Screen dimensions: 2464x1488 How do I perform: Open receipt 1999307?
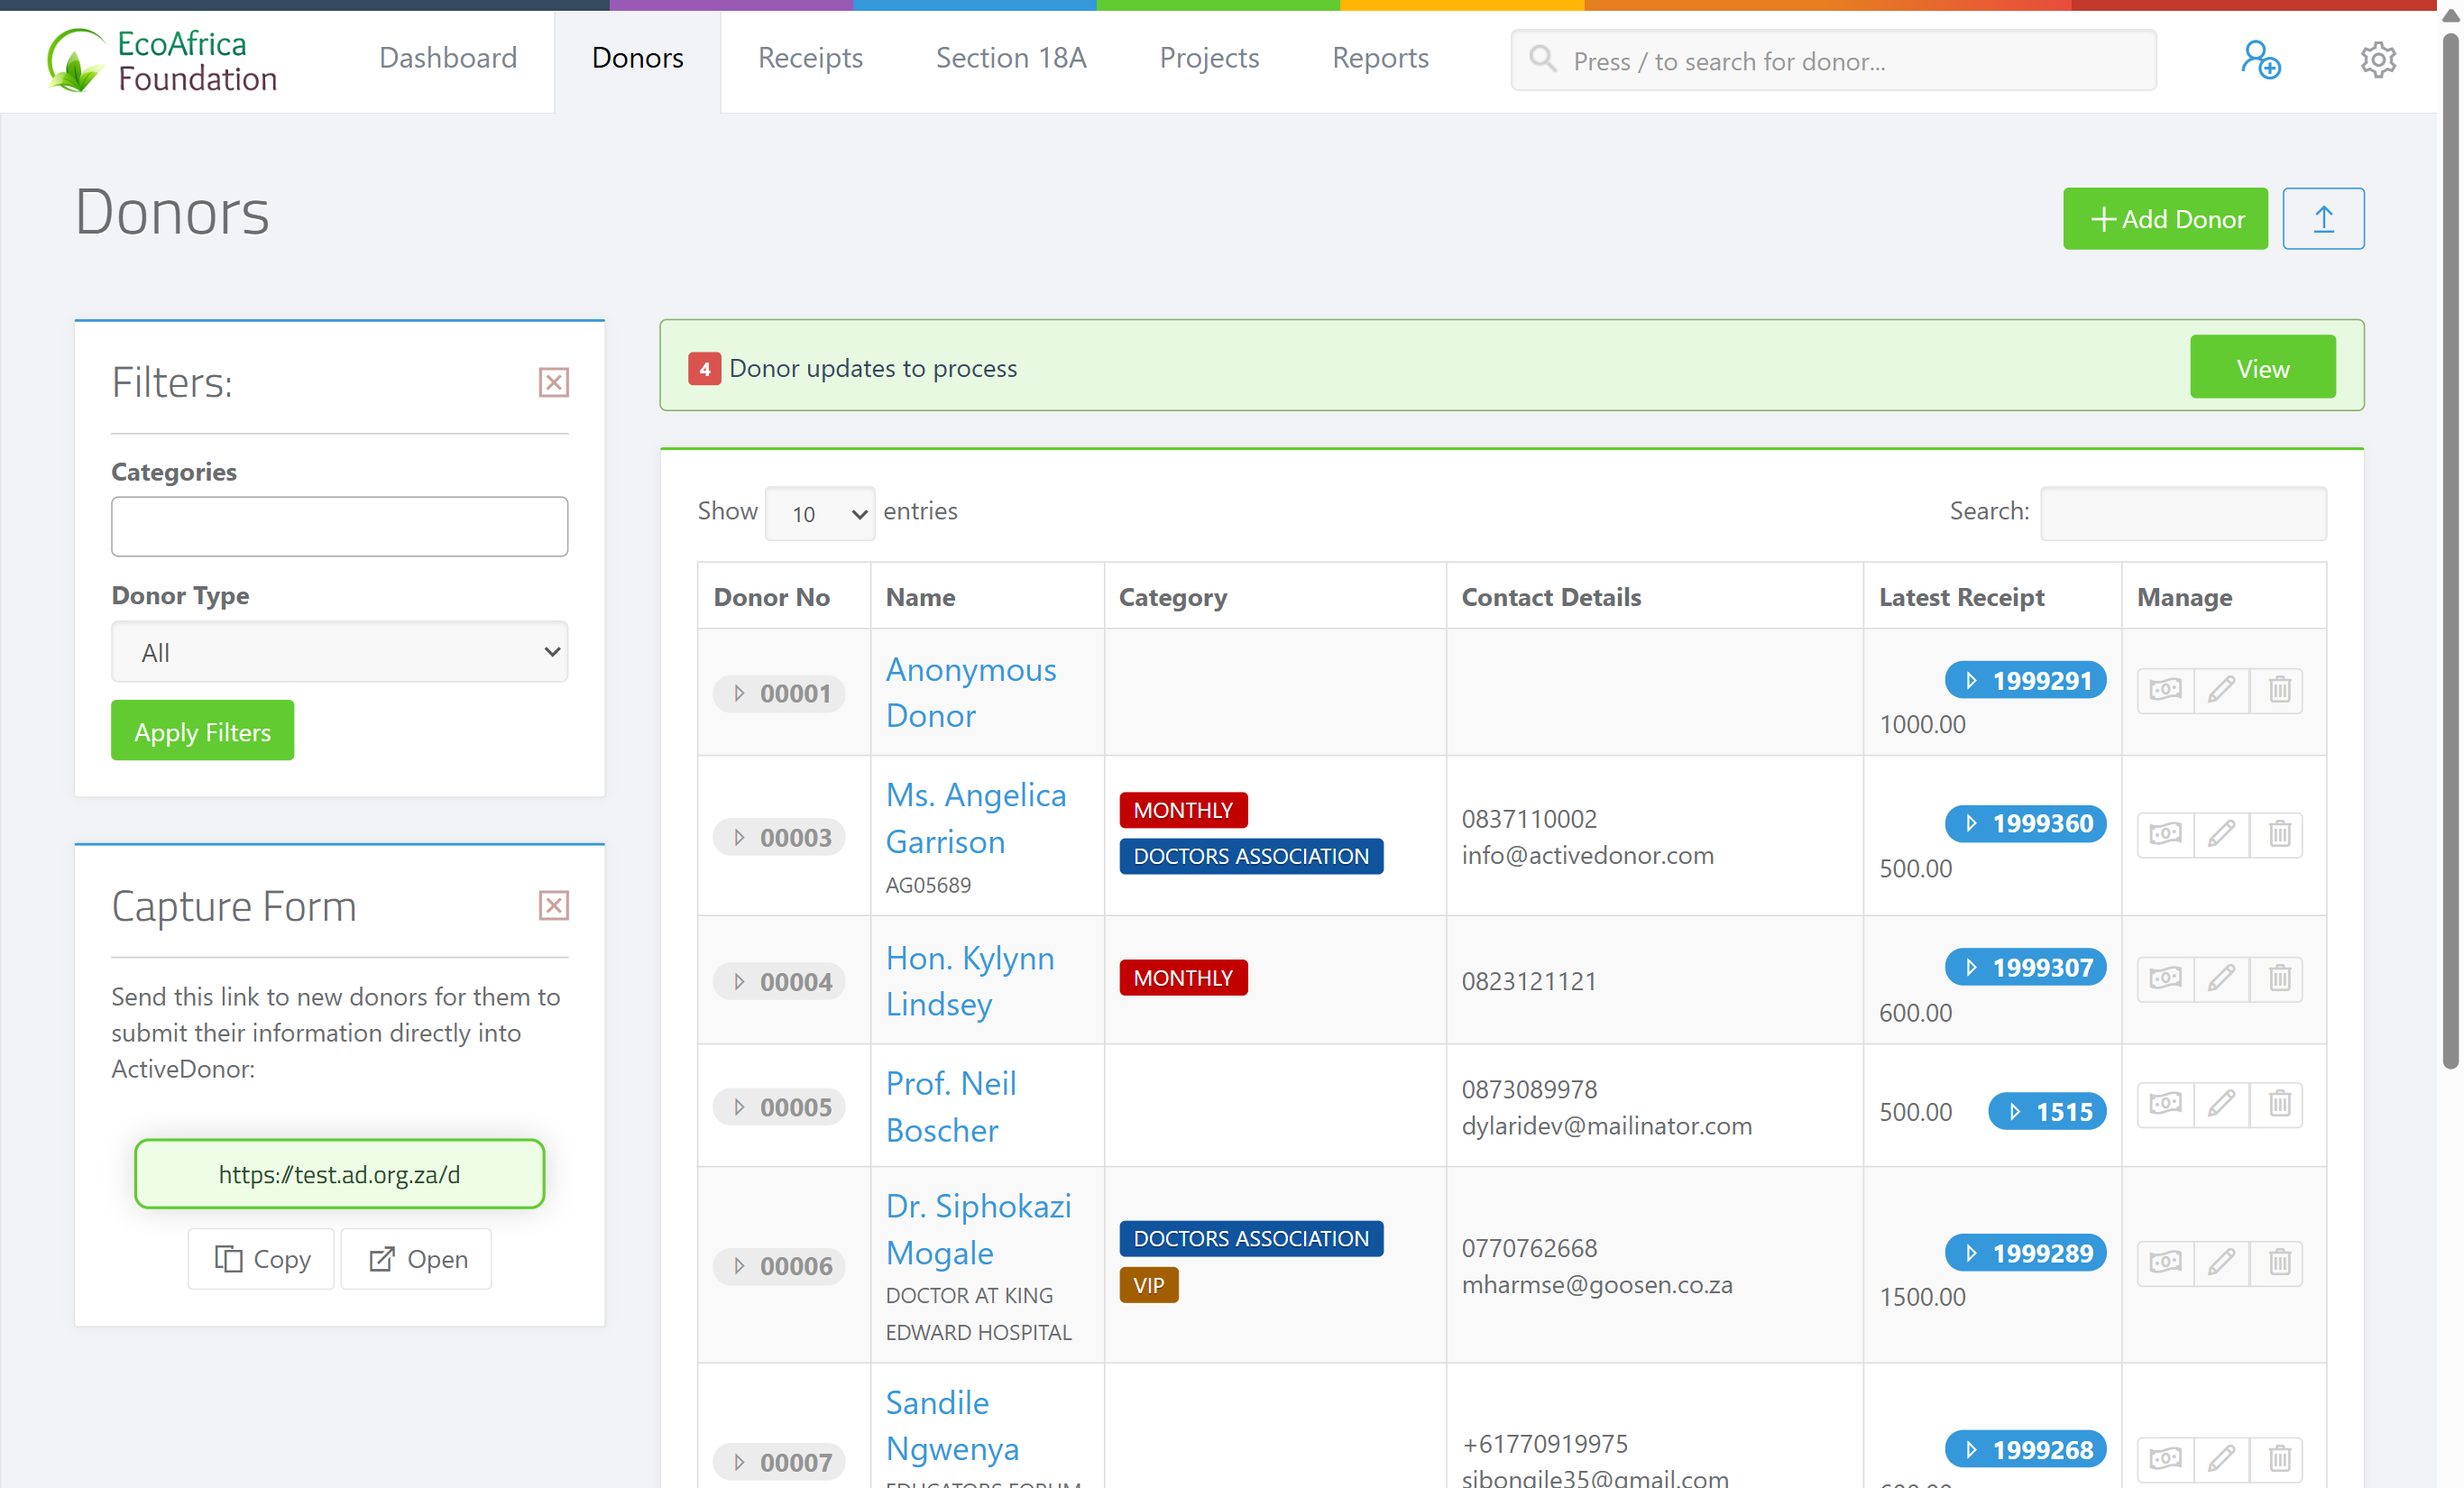pyautogui.click(x=2025, y=968)
